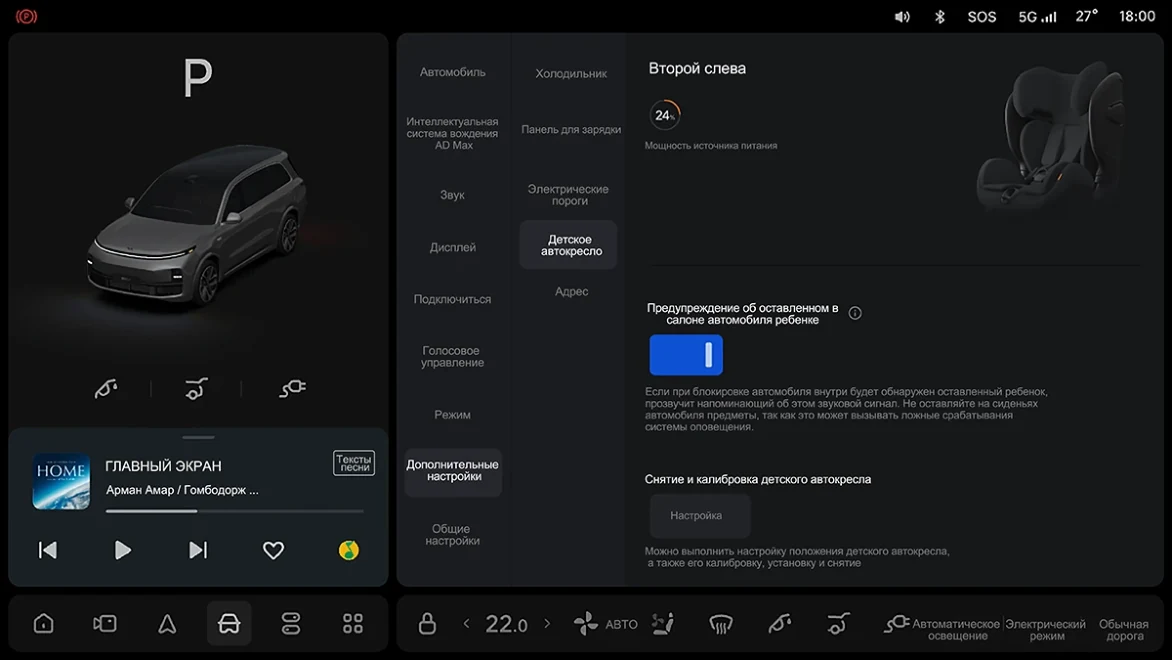Image resolution: width=1172 pixels, height=660 pixels.
Task: Tap the door lock icon
Action: pos(427,623)
